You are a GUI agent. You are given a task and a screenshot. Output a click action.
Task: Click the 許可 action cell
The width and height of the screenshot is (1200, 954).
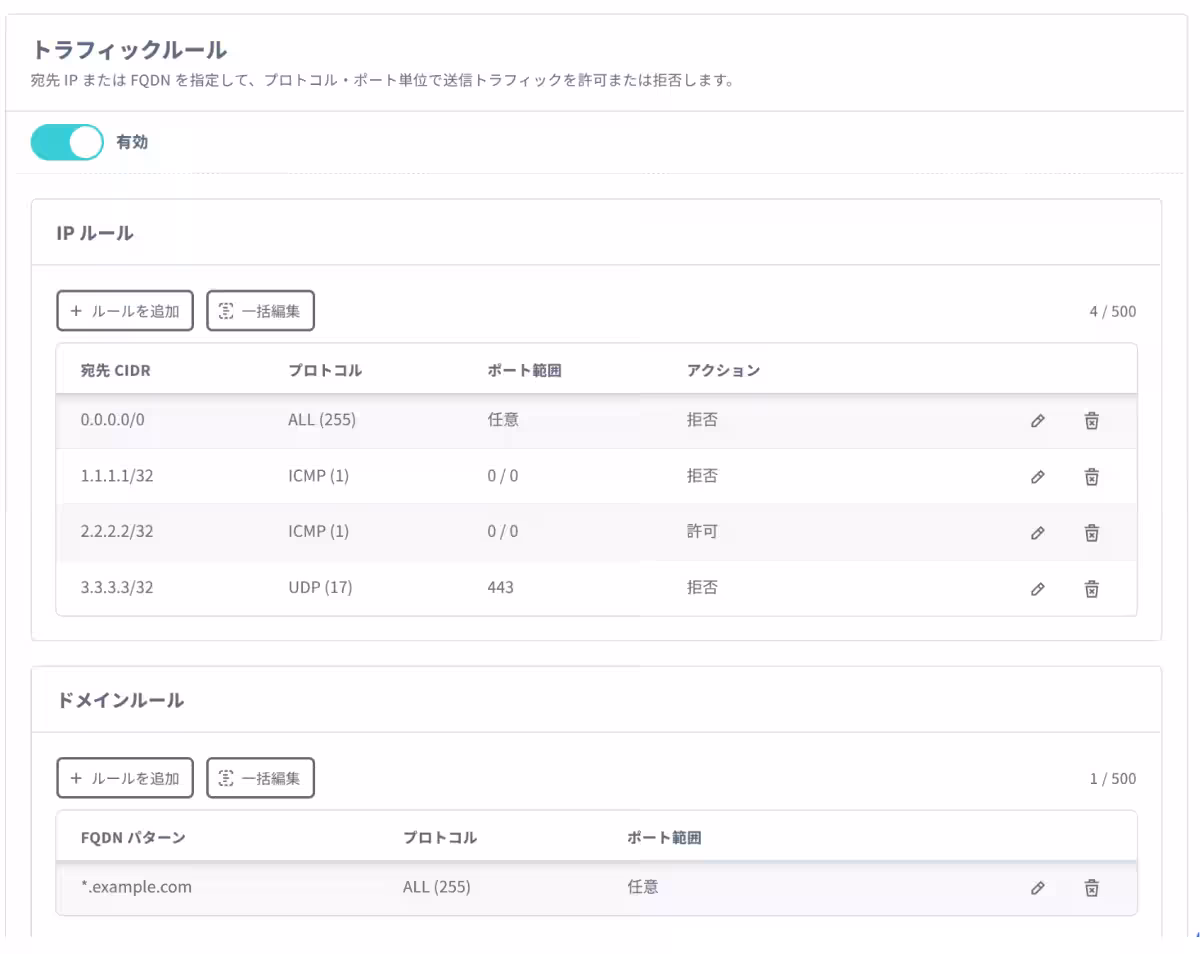point(702,531)
